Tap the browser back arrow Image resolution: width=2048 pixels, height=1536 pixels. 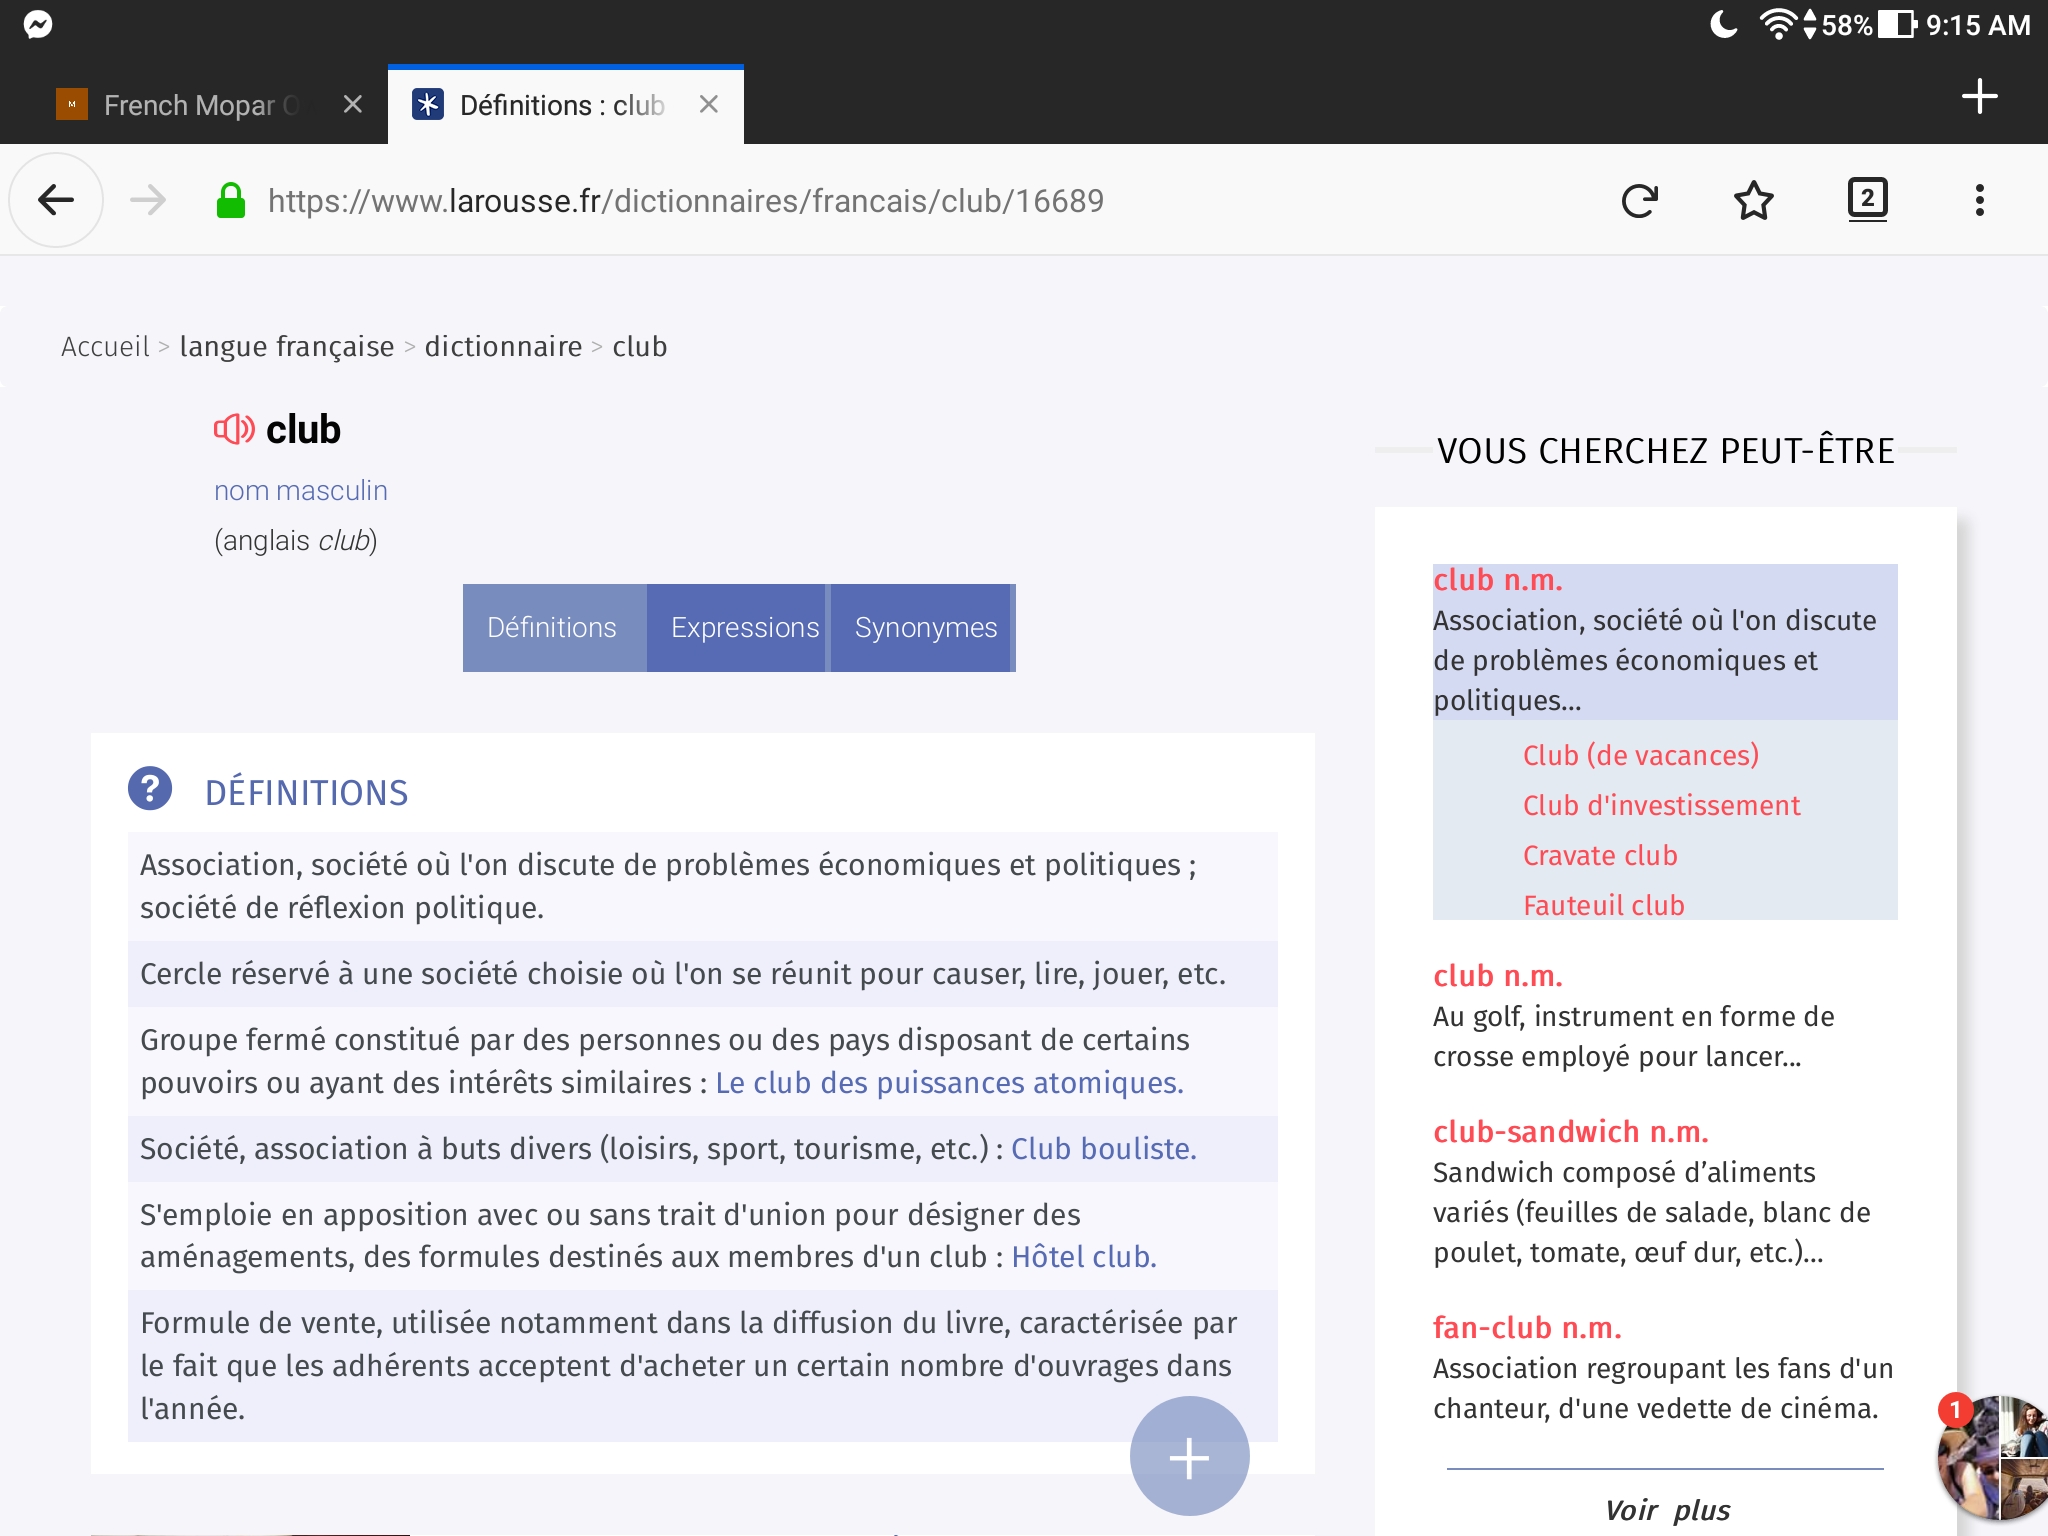coord(56,200)
